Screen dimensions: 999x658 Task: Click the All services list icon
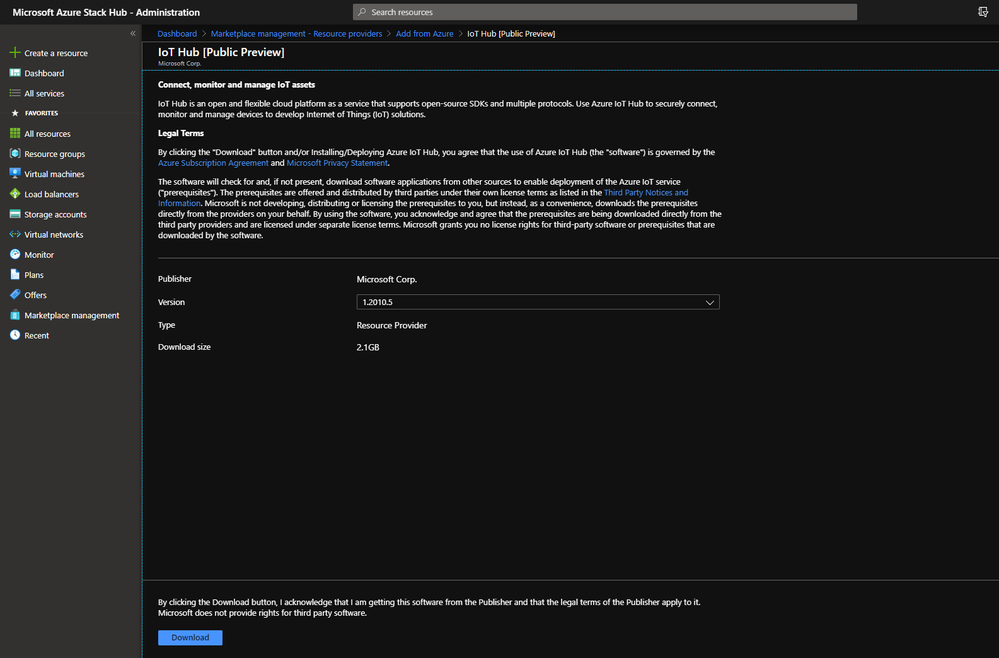[x=15, y=93]
